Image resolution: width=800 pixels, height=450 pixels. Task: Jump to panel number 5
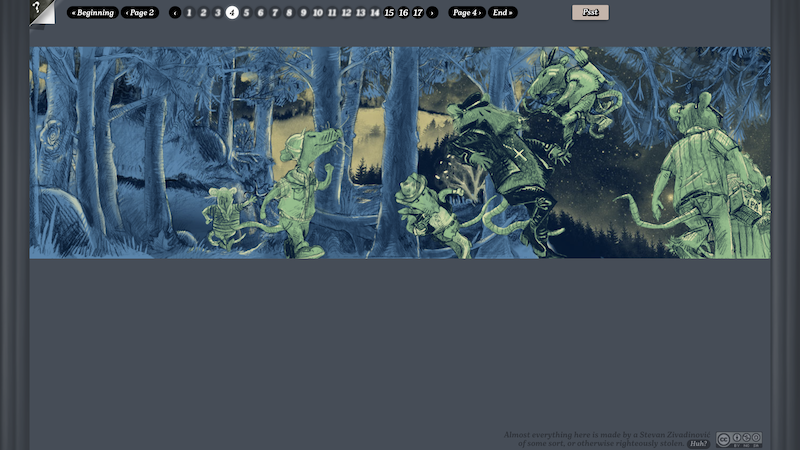coord(246,13)
